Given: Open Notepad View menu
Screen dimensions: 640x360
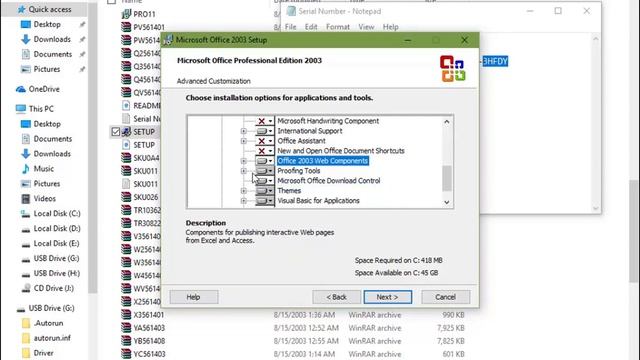Looking at the screenshot, I should (366, 27).
